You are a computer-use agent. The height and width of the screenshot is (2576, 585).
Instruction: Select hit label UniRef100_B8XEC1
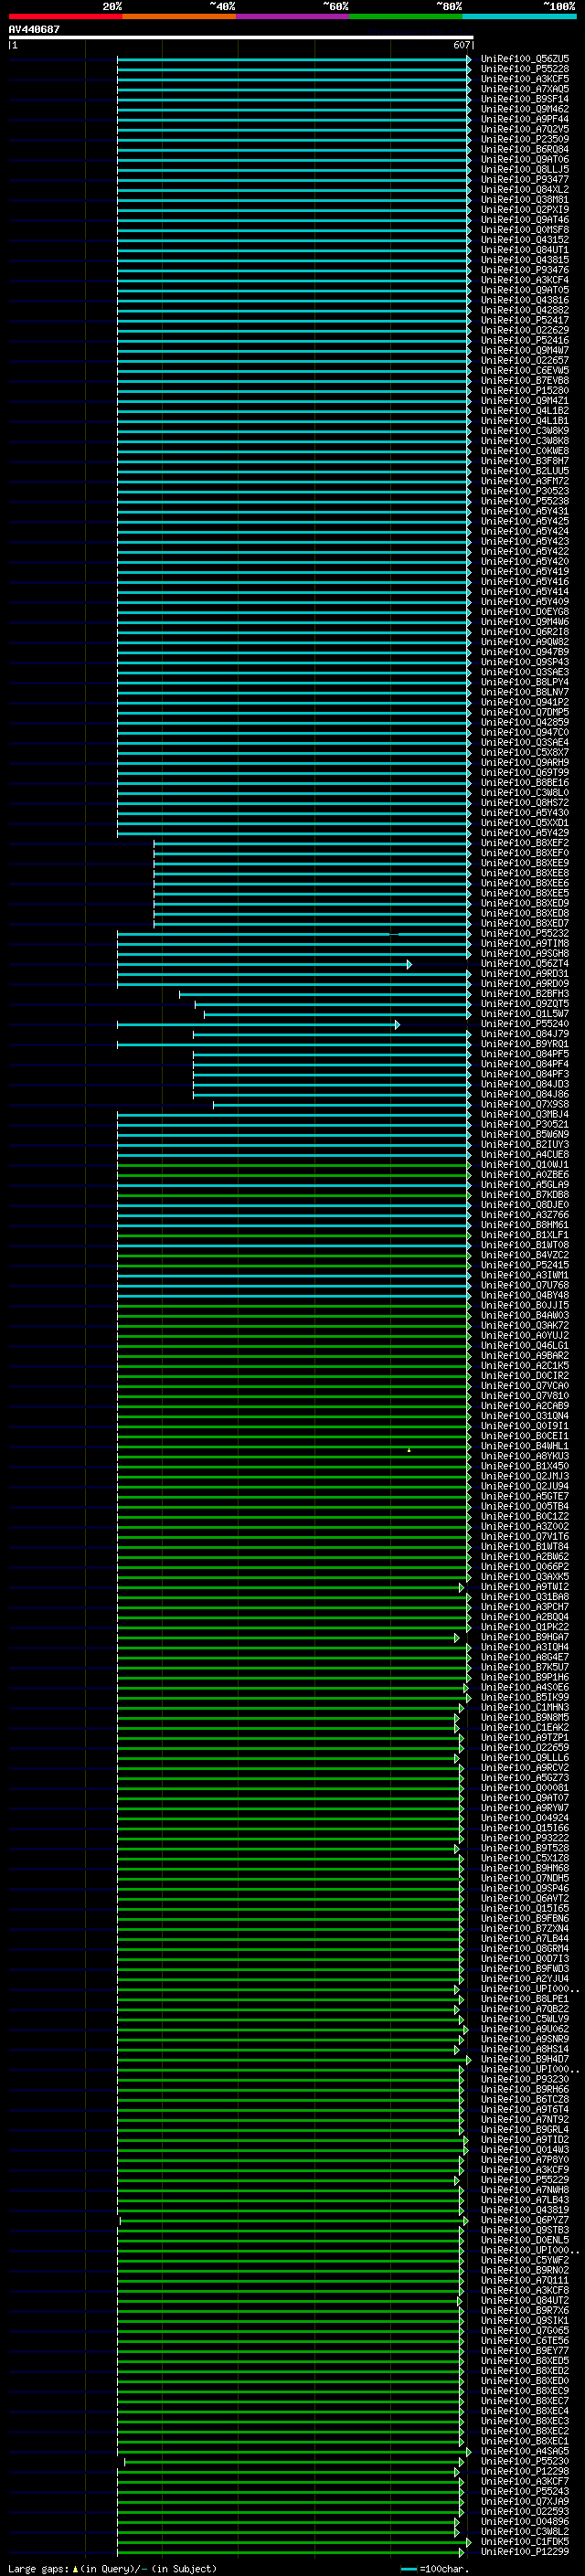coord(525,2441)
